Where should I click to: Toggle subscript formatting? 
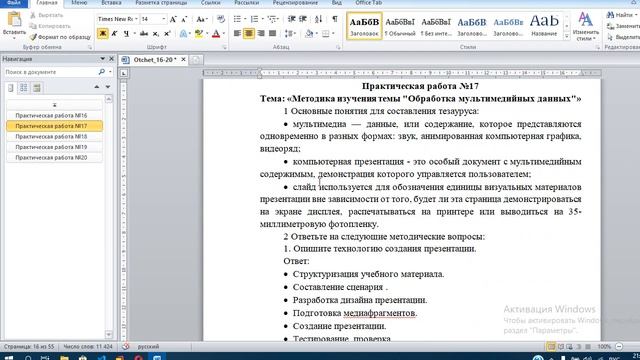156,33
